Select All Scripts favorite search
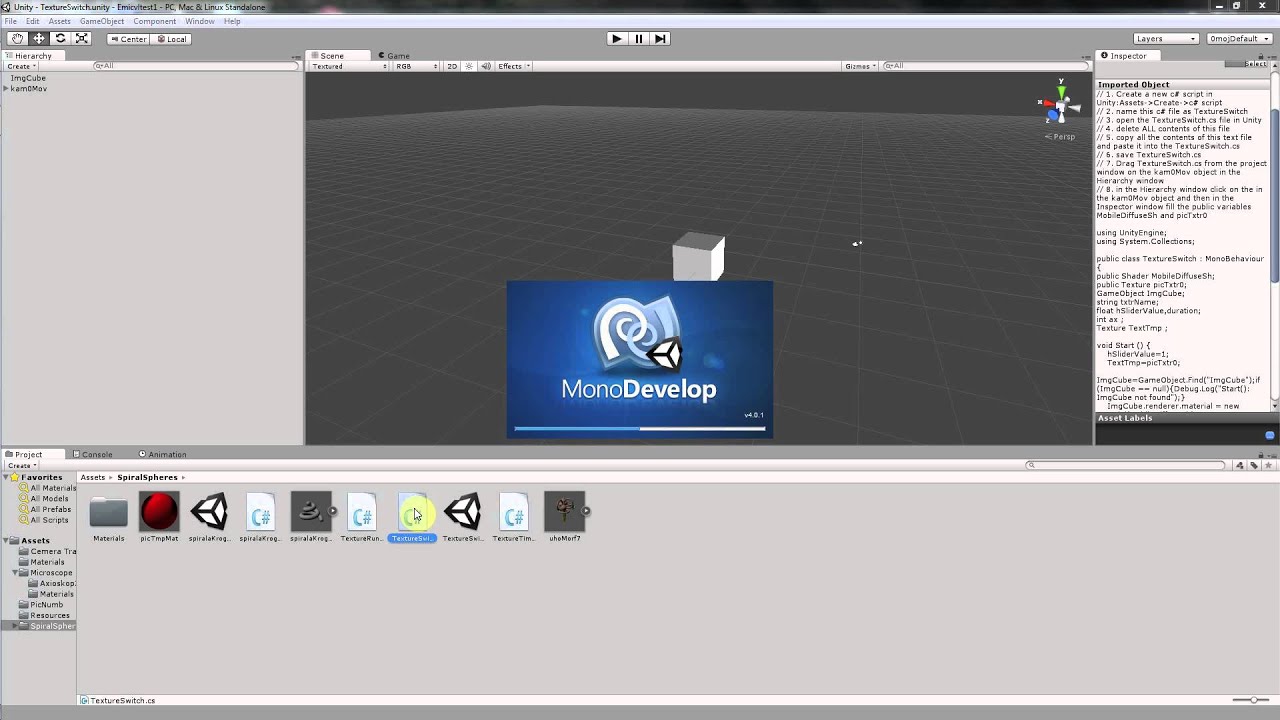Image resolution: width=1280 pixels, height=720 pixels. [x=46, y=520]
